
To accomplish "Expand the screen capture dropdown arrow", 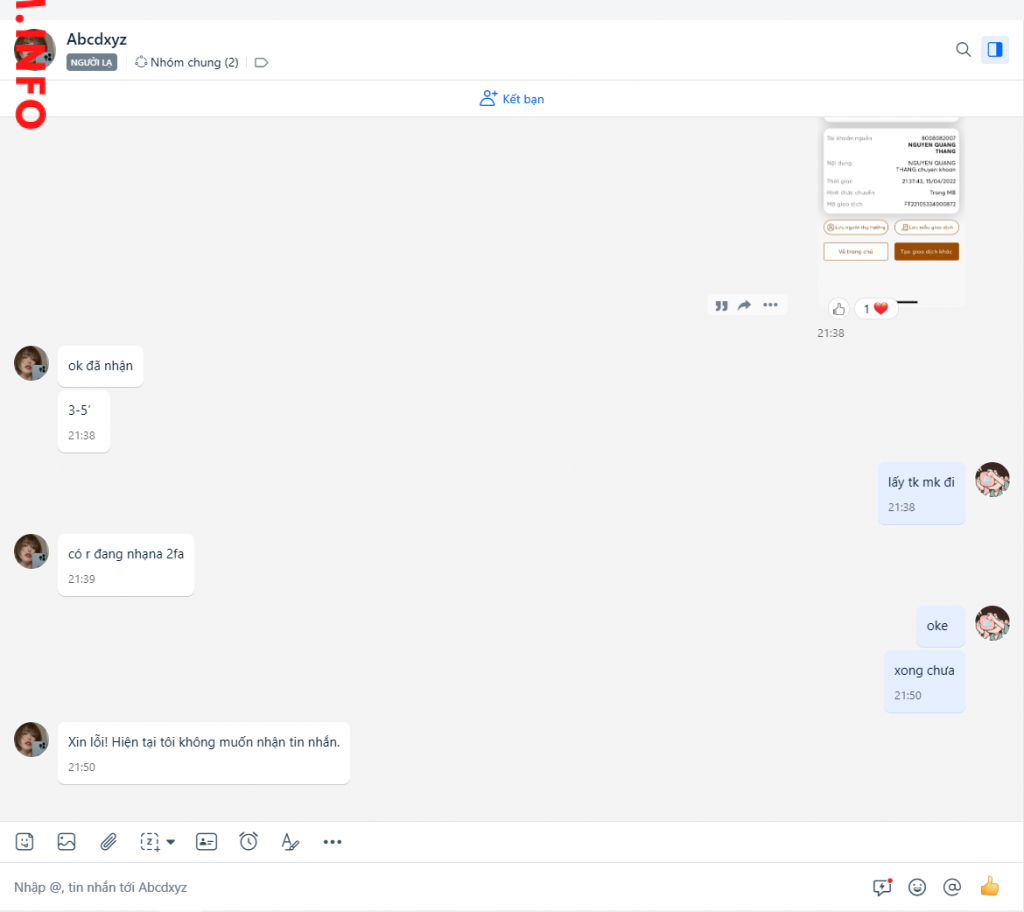I will pyautogui.click(x=171, y=842).
